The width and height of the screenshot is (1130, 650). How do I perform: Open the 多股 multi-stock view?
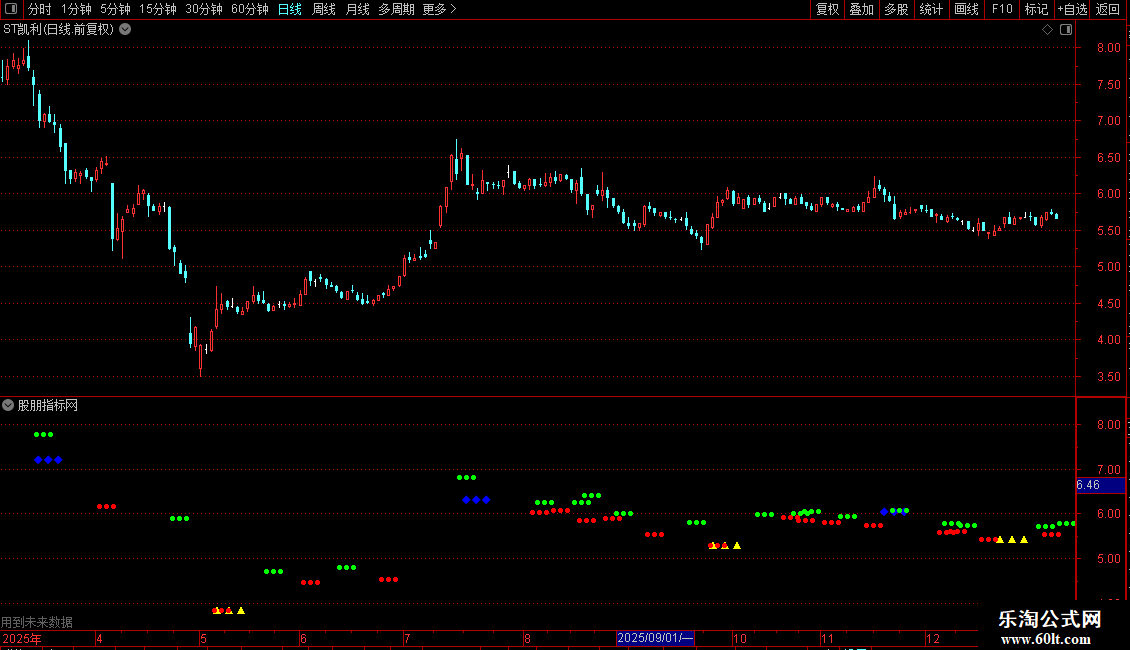896,9
